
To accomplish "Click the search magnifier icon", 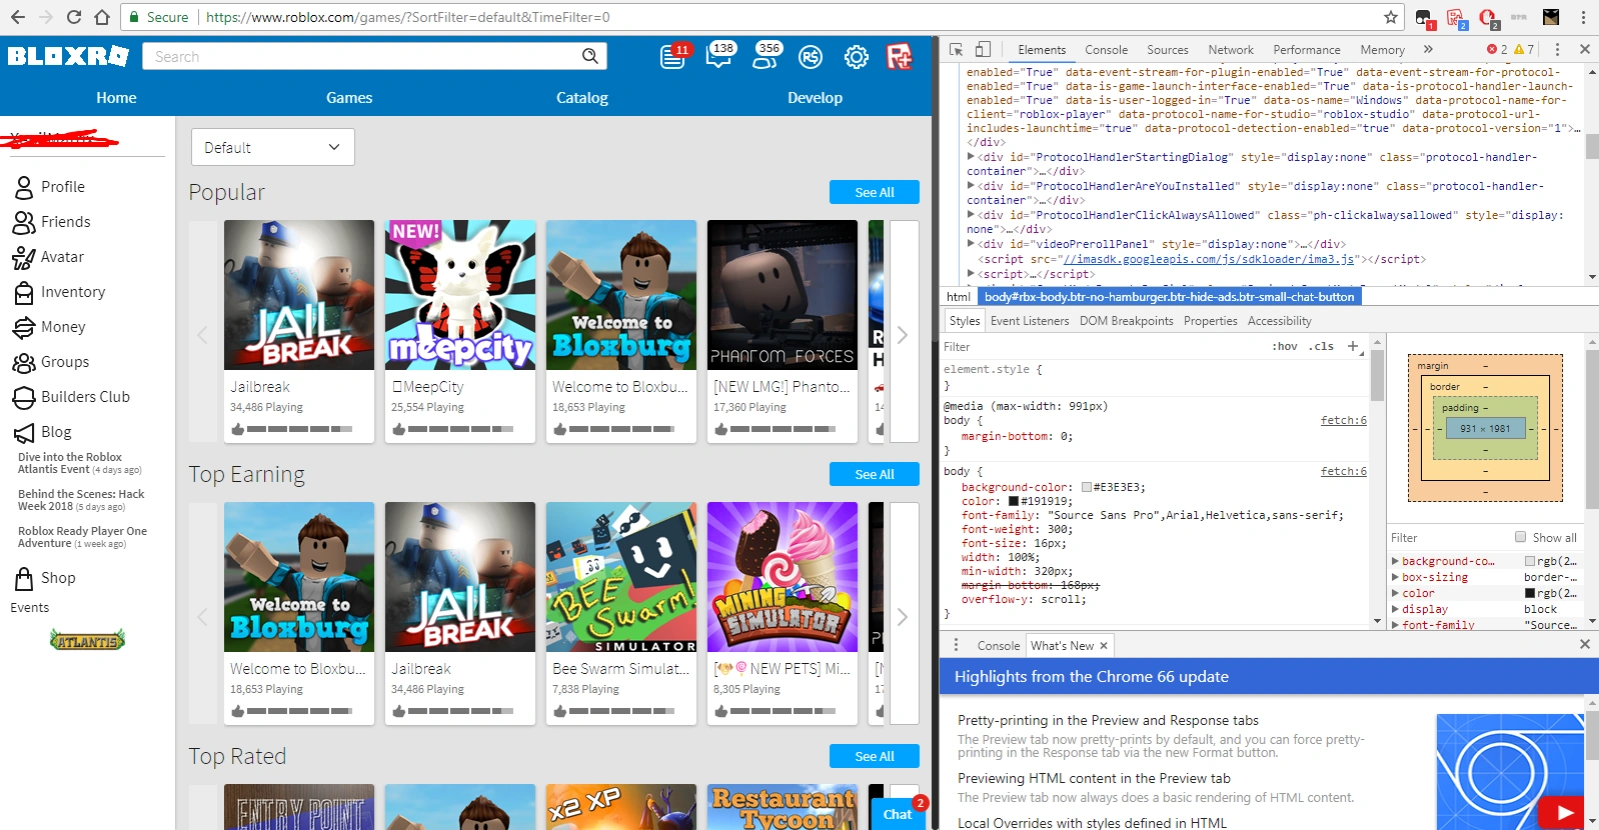I will coord(590,56).
